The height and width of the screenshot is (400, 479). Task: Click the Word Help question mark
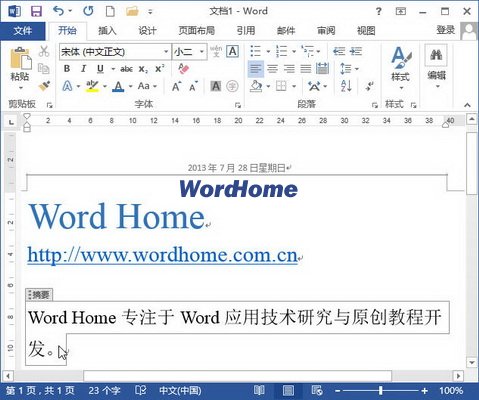coord(378,12)
